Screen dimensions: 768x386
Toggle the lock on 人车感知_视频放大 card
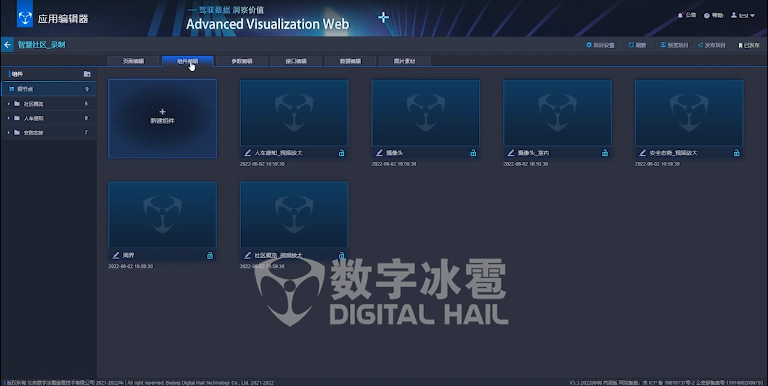(341, 153)
